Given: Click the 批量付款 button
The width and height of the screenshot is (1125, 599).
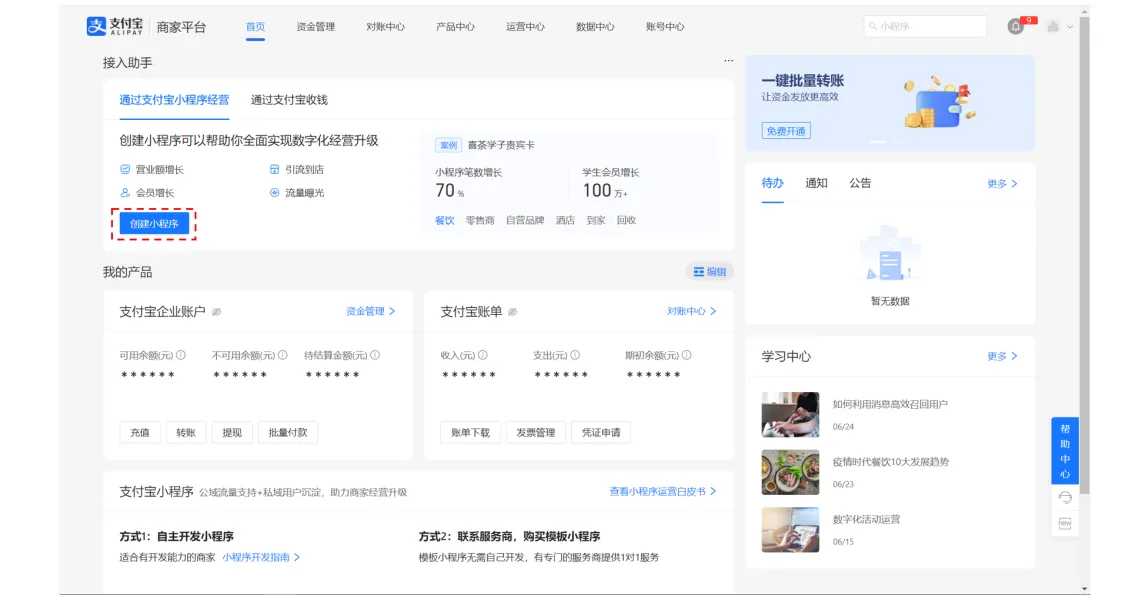Looking at the screenshot, I should [288, 433].
